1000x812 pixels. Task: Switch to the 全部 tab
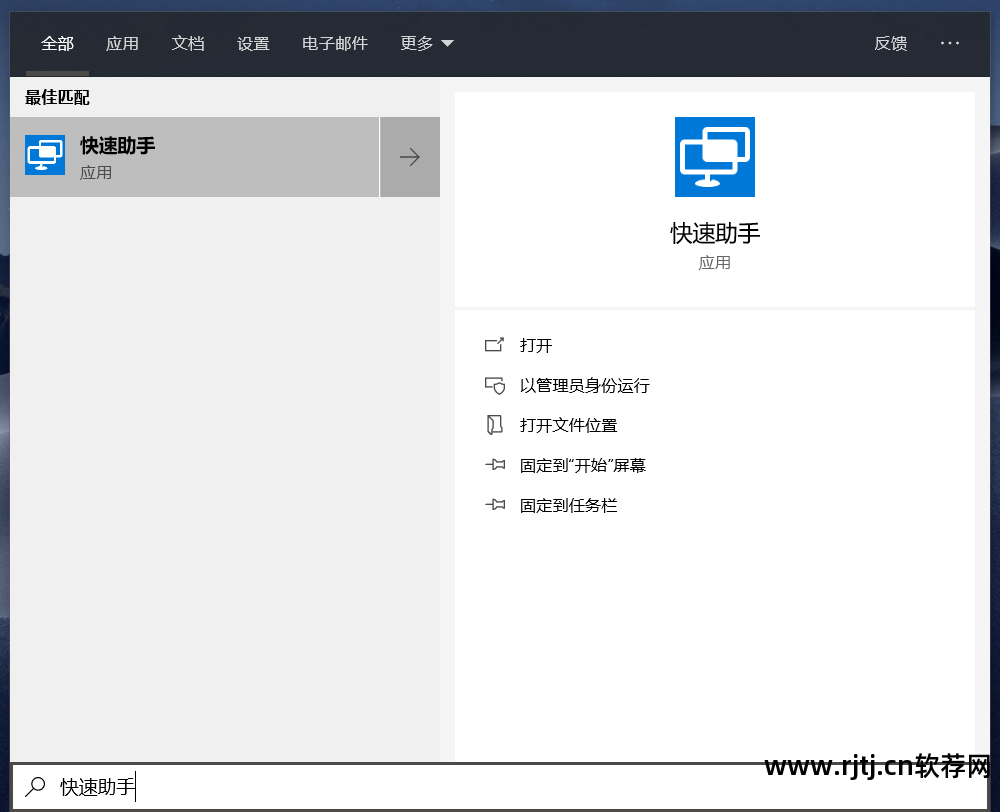[57, 43]
